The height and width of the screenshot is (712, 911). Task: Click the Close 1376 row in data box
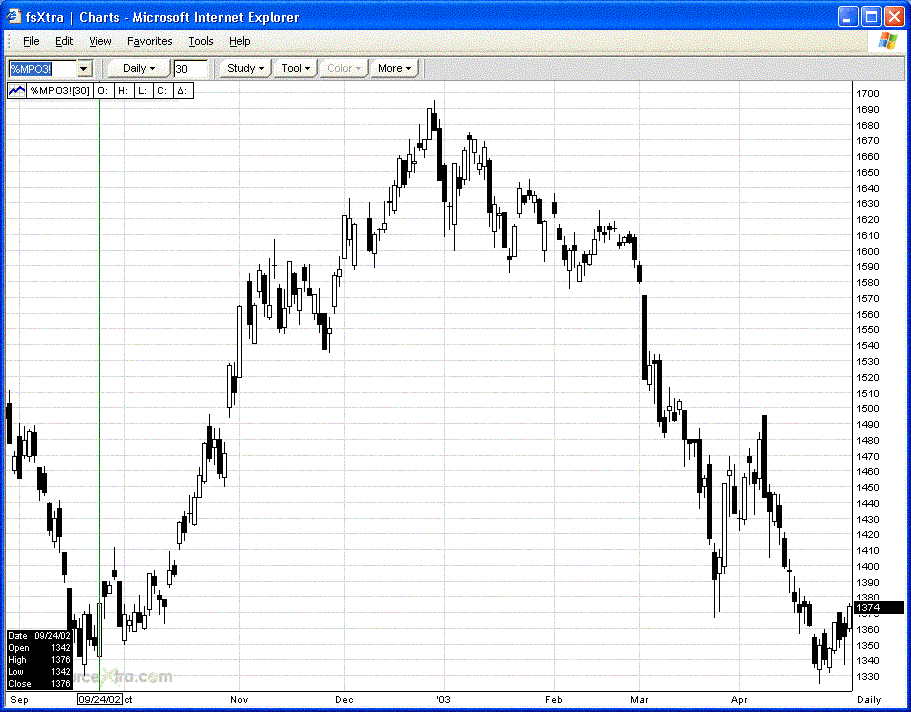(x=40, y=684)
